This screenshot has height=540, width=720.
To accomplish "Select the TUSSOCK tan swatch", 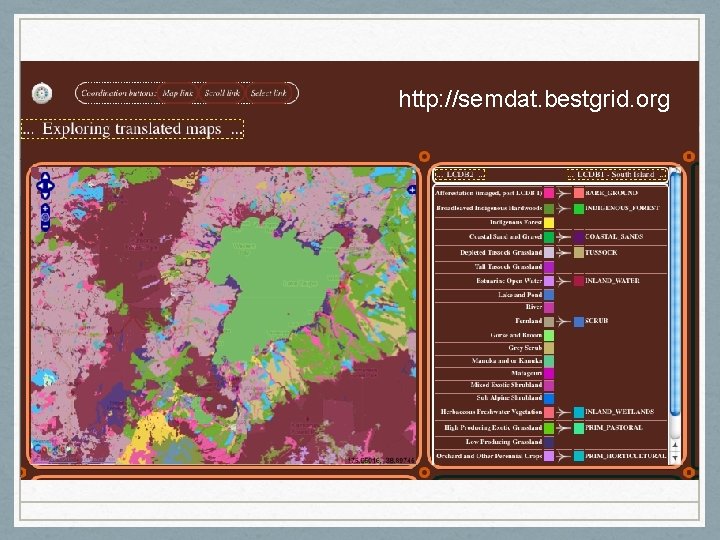I will (x=579, y=253).
